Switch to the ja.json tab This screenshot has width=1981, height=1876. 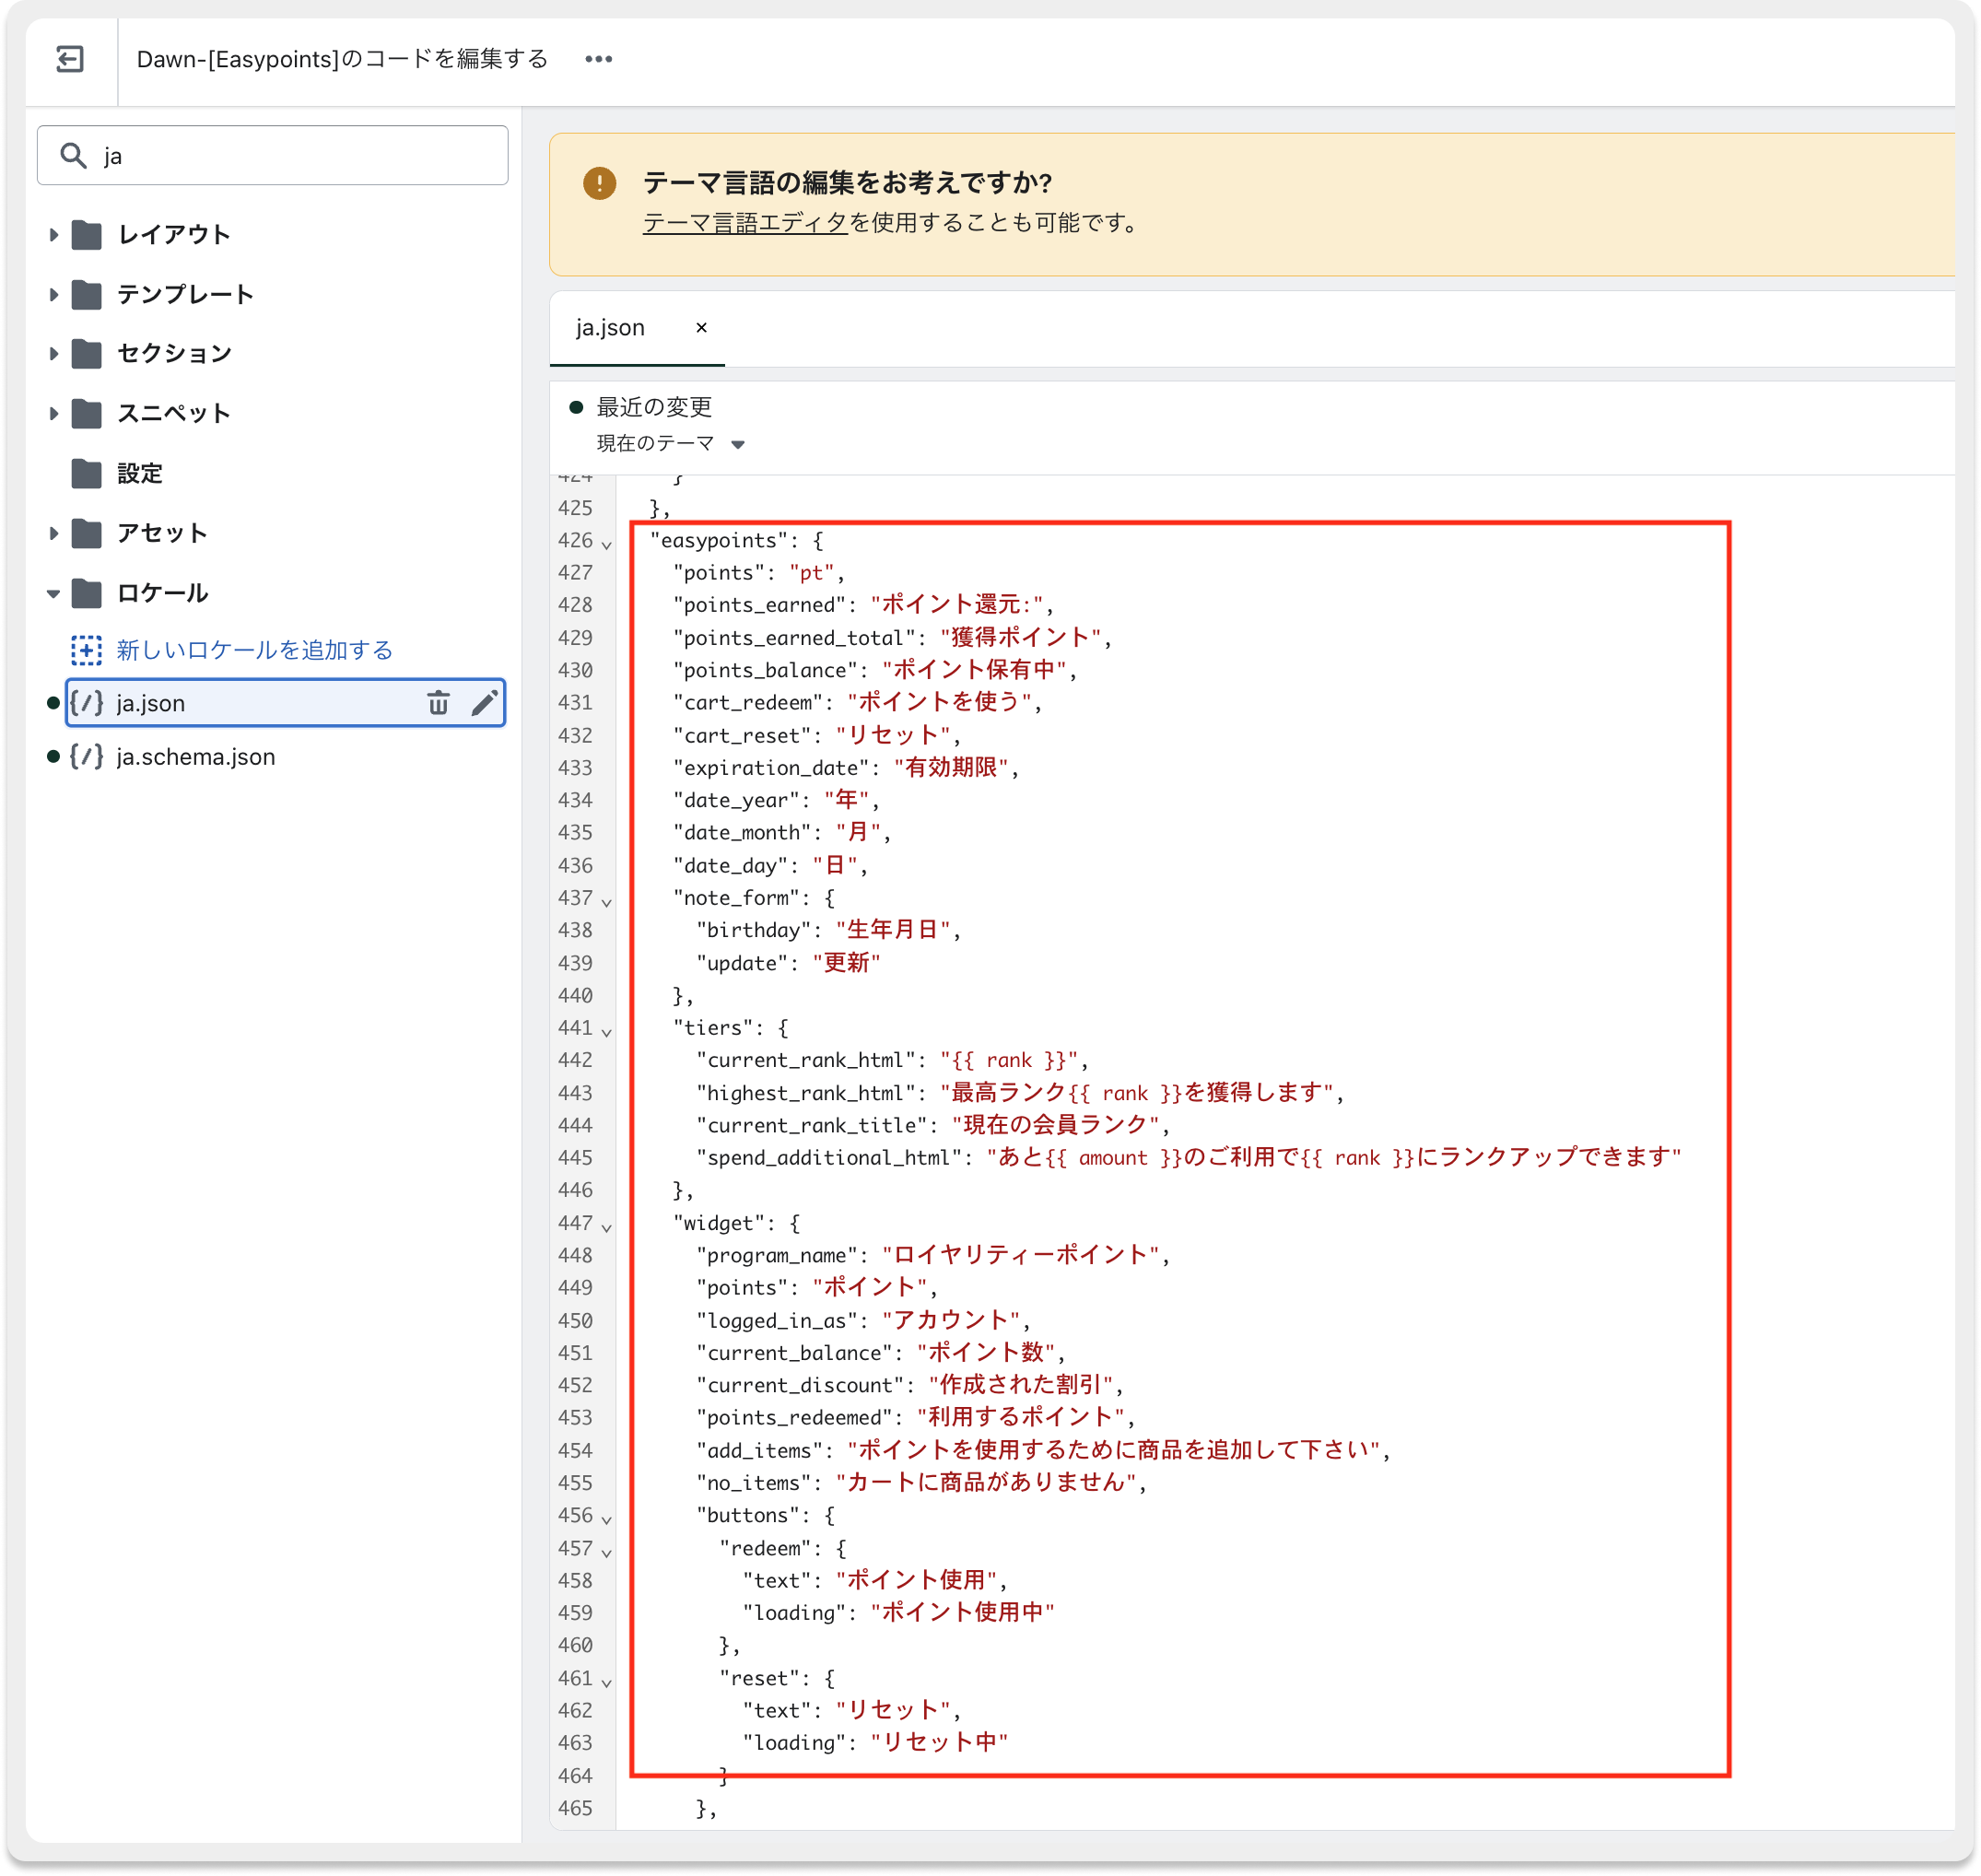click(x=610, y=328)
